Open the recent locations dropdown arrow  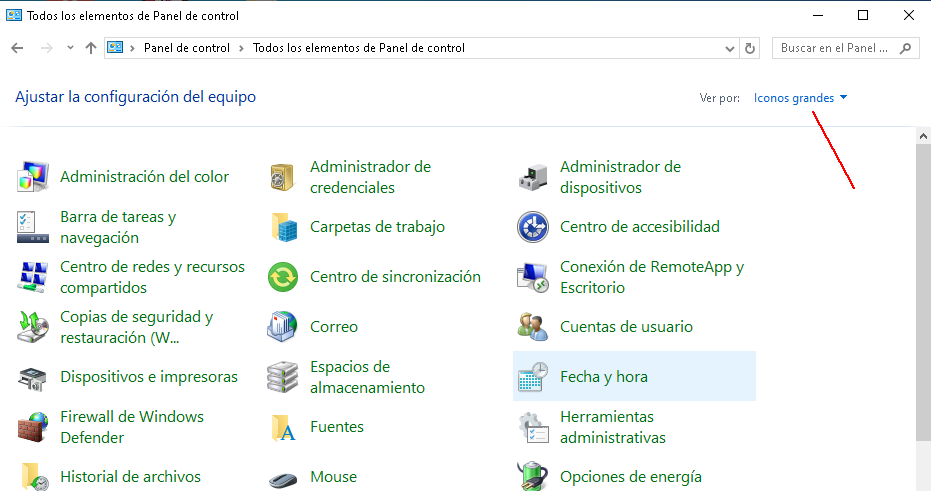[x=70, y=48]
